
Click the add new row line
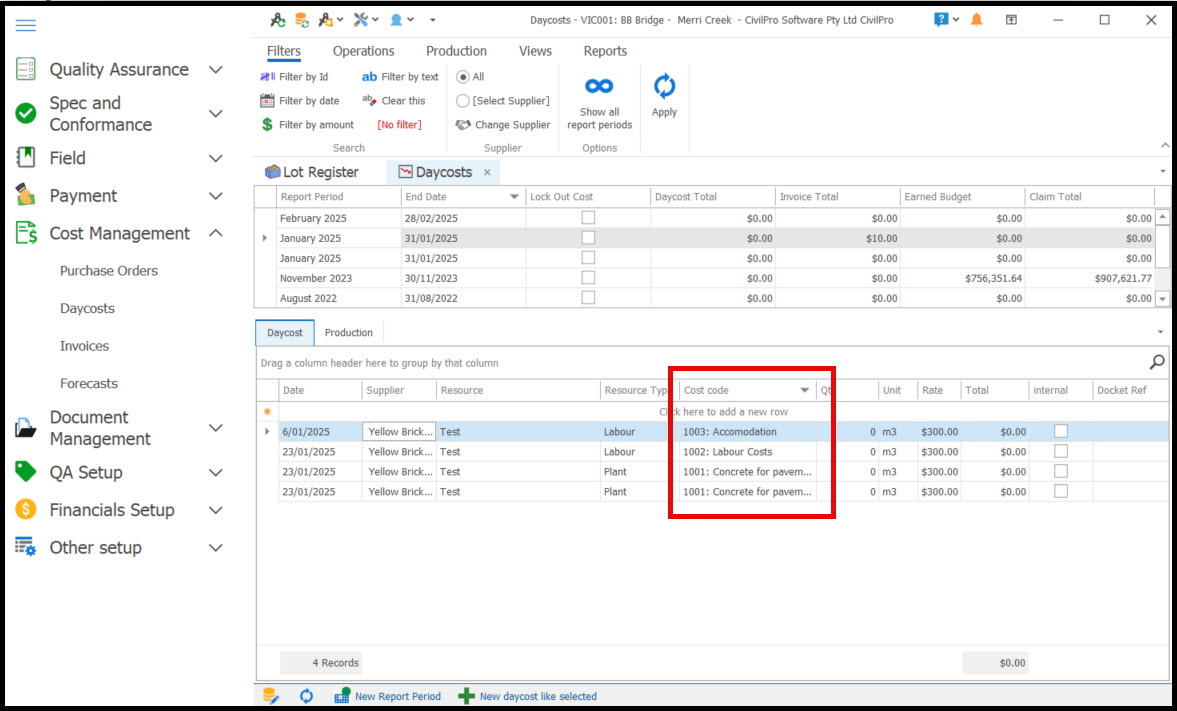point(722,412)
